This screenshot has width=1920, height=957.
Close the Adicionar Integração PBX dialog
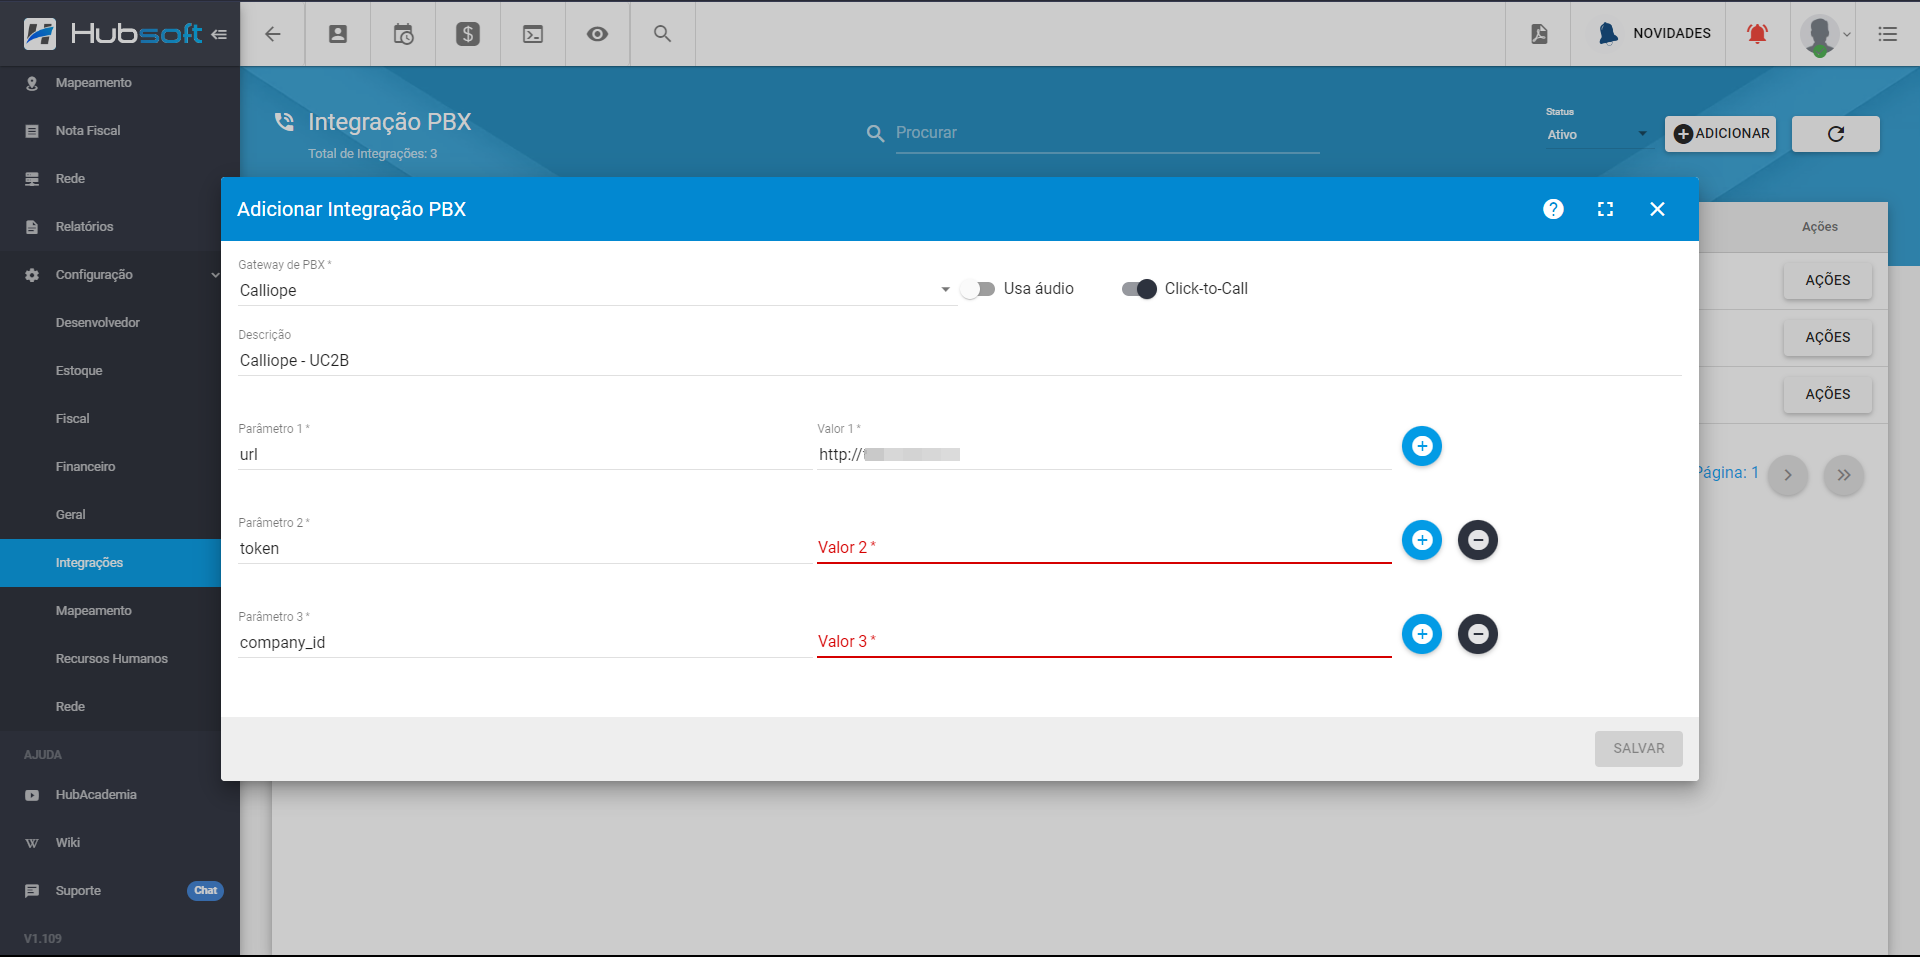point(1657,209)
